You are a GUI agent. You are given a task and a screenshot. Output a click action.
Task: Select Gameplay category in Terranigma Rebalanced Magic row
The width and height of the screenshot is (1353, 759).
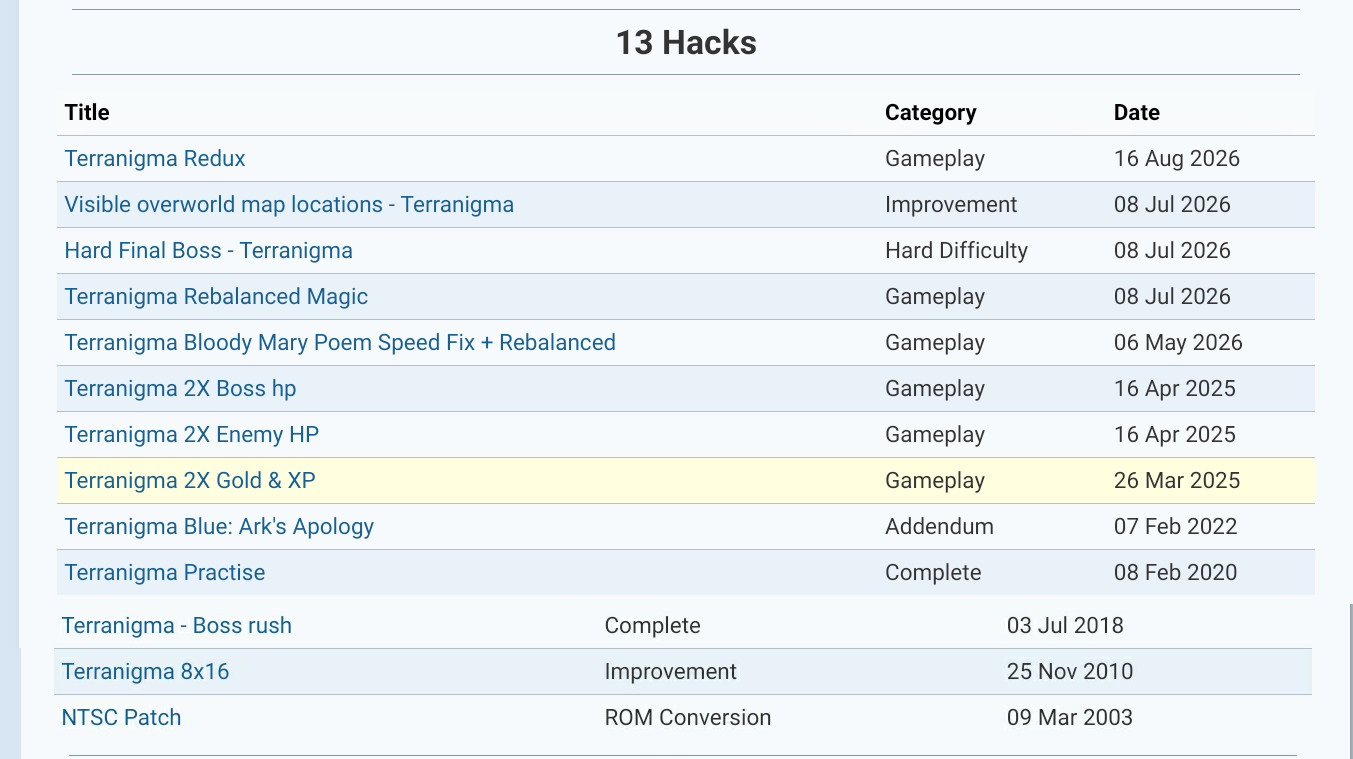[x=935, y=296]
